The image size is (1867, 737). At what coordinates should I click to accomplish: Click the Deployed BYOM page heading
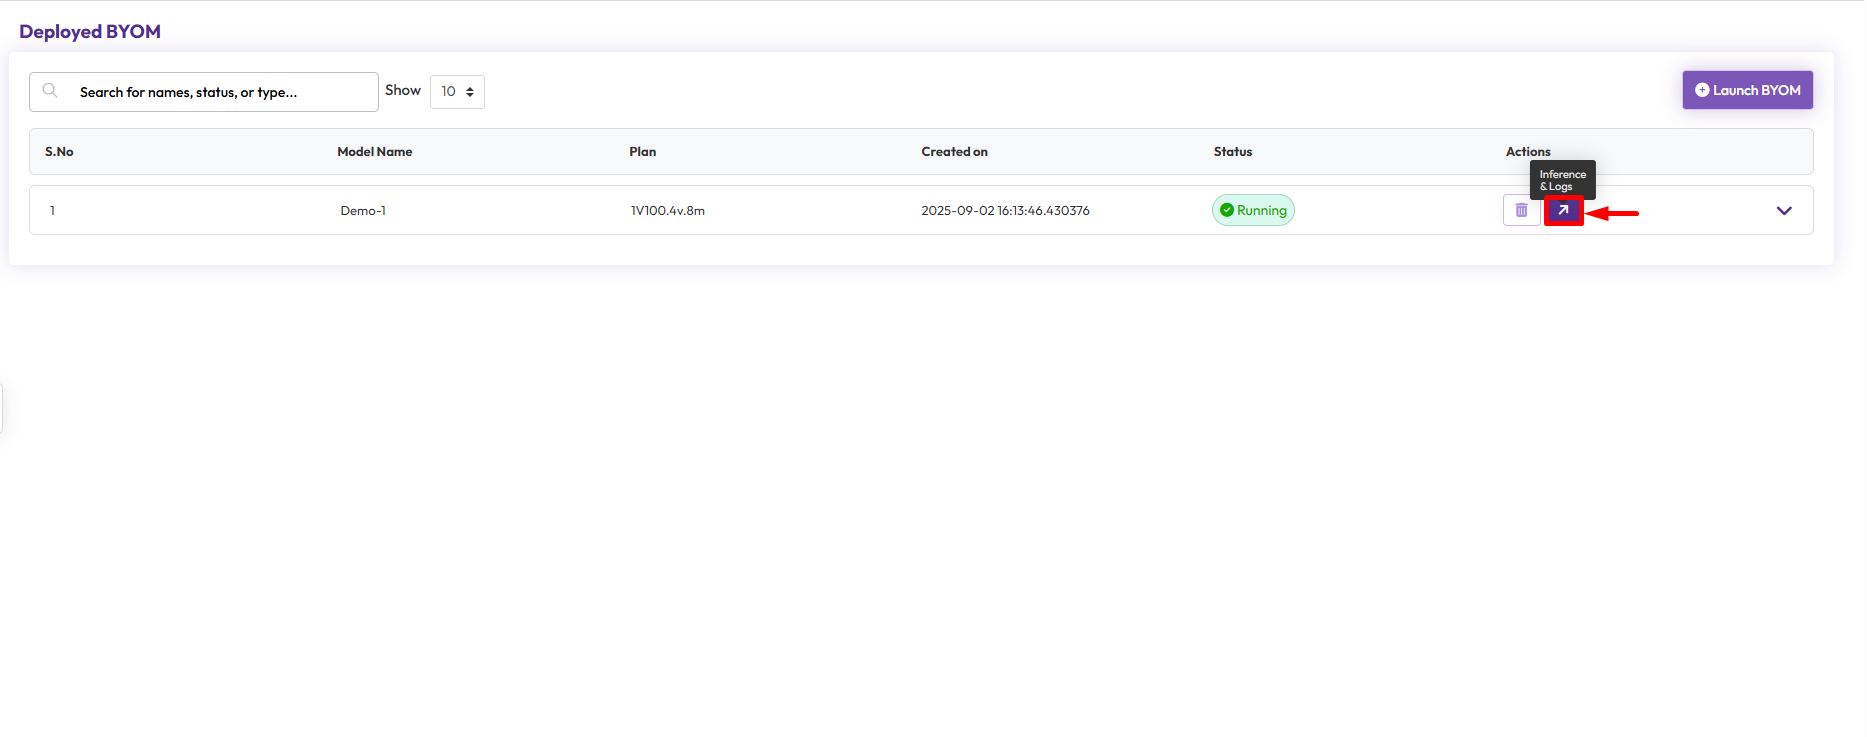click(90, 32)
